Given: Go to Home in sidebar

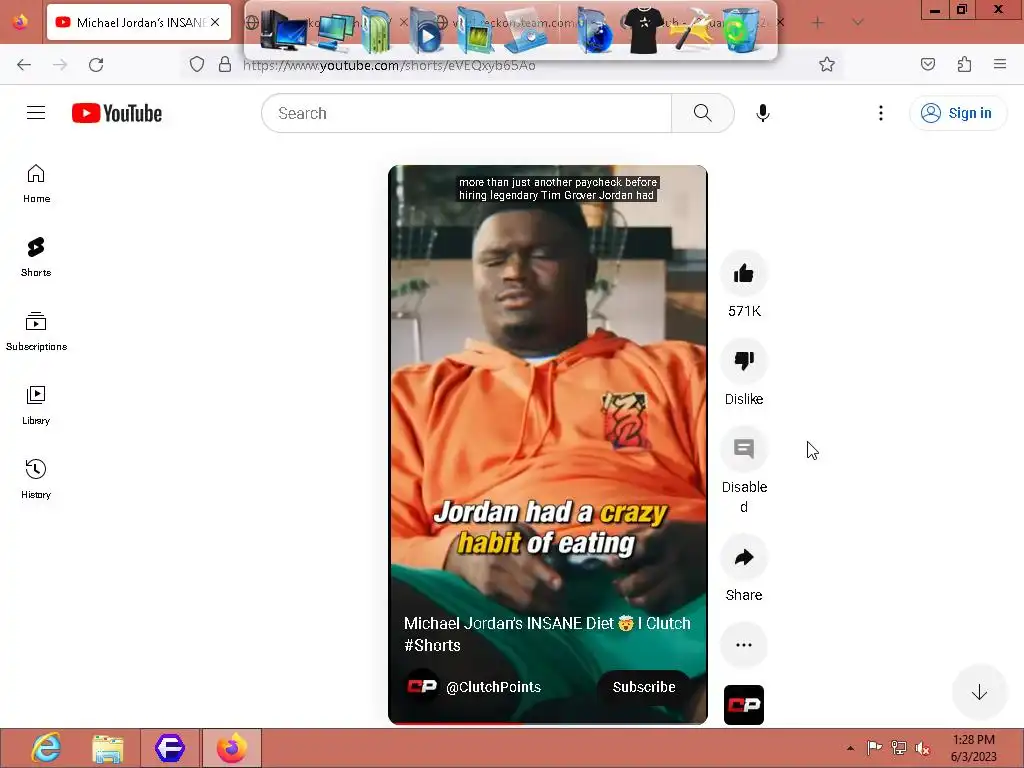Looking at the screenshot, I should [x=36, y=184].
